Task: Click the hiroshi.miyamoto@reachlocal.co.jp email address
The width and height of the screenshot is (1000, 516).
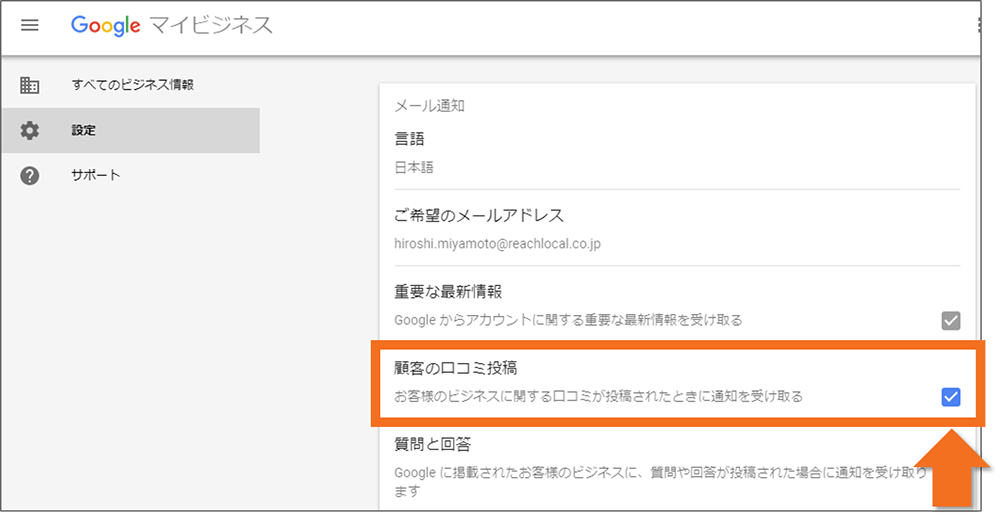Action: click(x=497, y=244)
